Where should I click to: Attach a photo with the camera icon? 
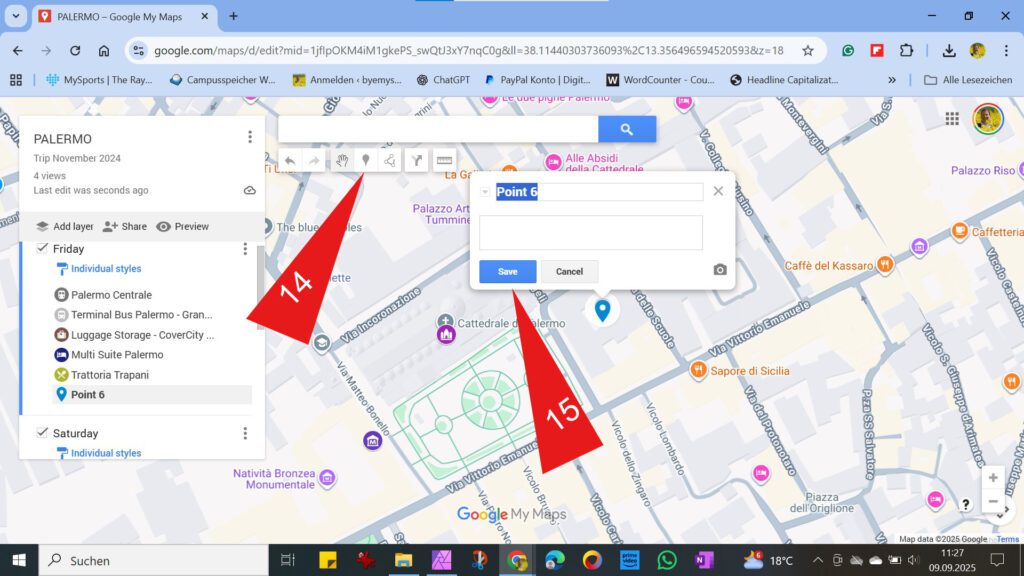pos(718,271)
